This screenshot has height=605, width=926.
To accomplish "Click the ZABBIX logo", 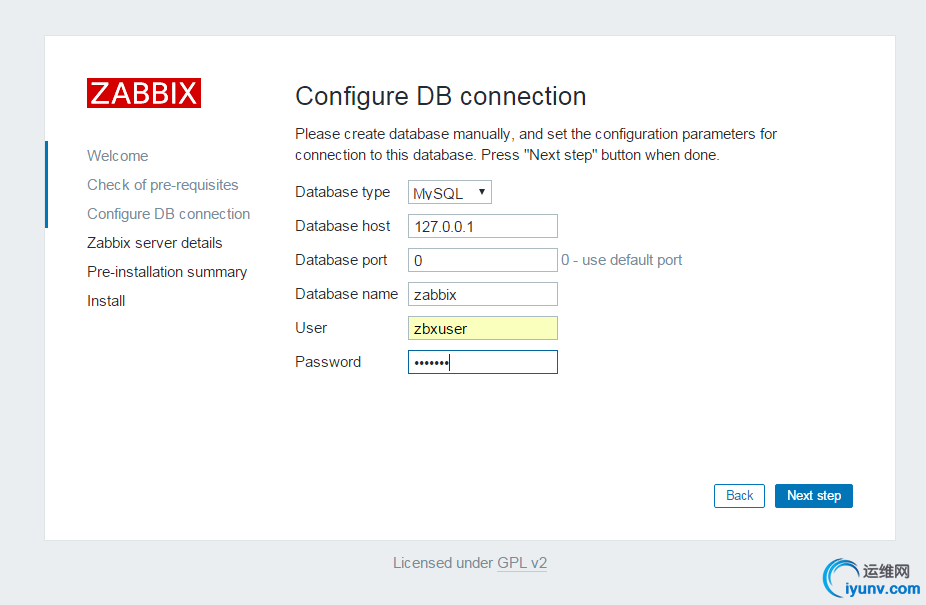I will (144, 93).
